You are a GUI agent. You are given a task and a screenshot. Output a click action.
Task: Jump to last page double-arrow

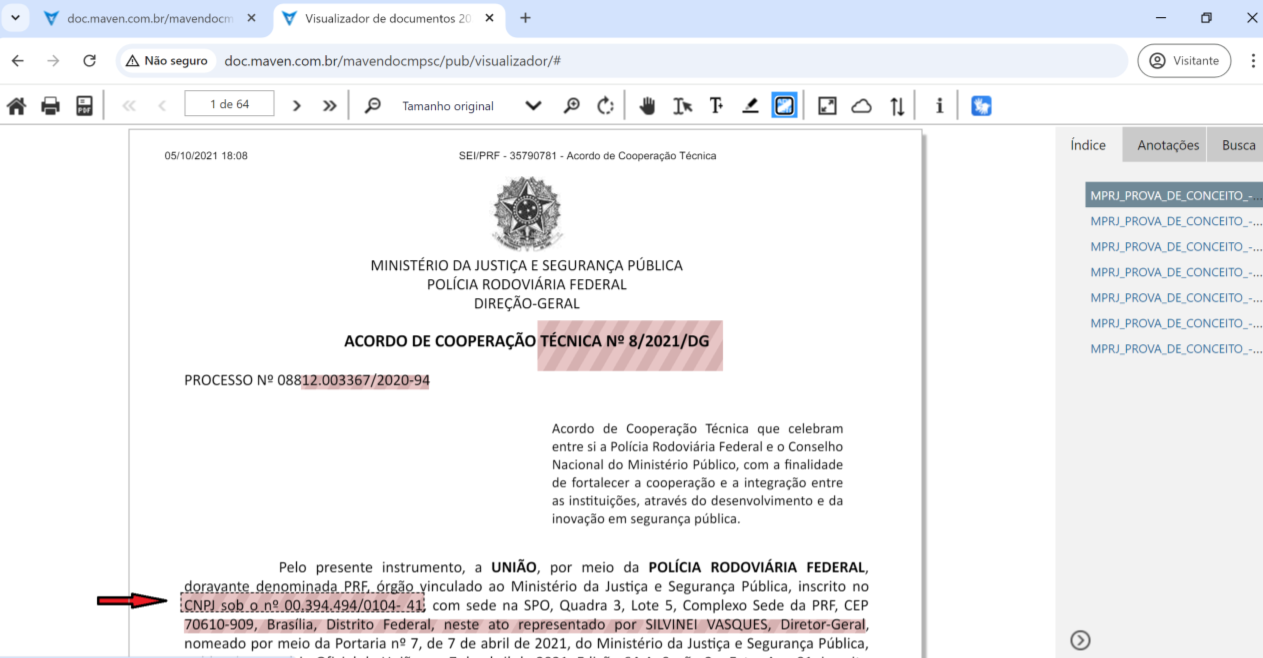(329, 106)
